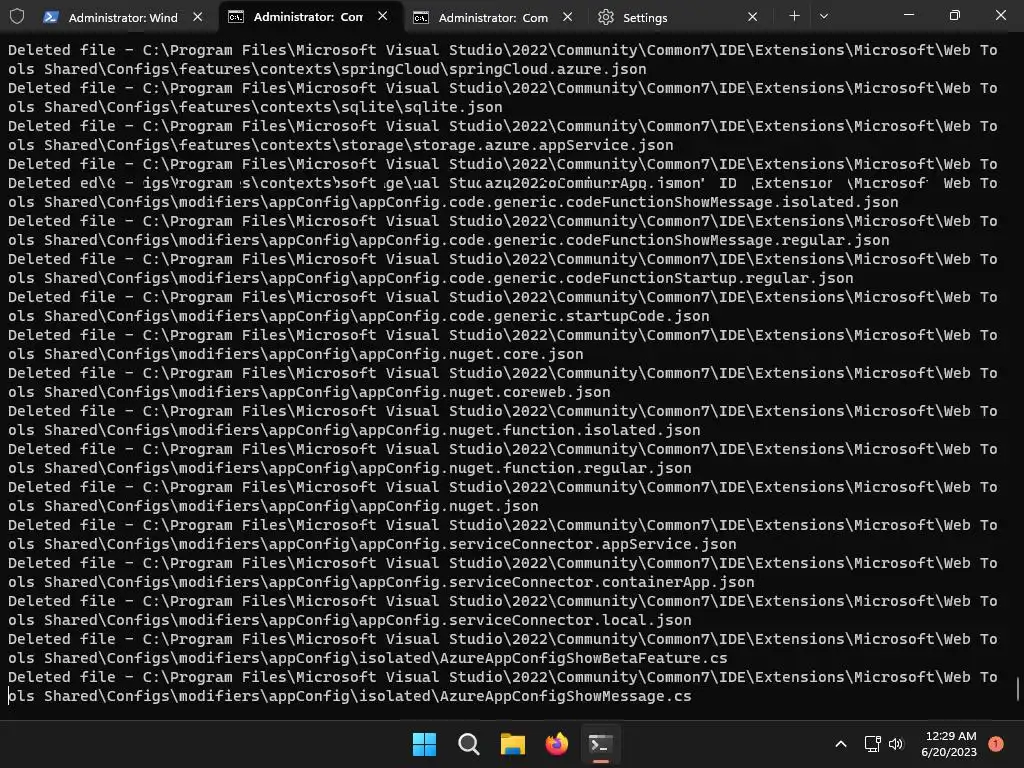Click the appConfig.nuget.coreweb.json line
Image resolution: width=1024 pixels, height=768 pixels.
[x=310, y=392]
